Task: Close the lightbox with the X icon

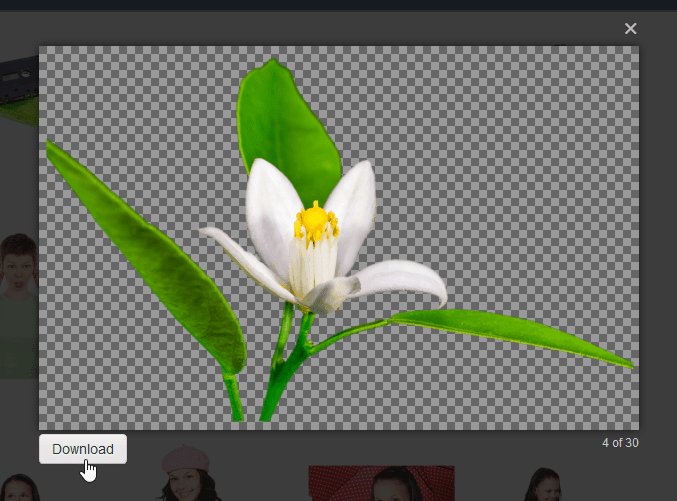Action: coord(630,29)
